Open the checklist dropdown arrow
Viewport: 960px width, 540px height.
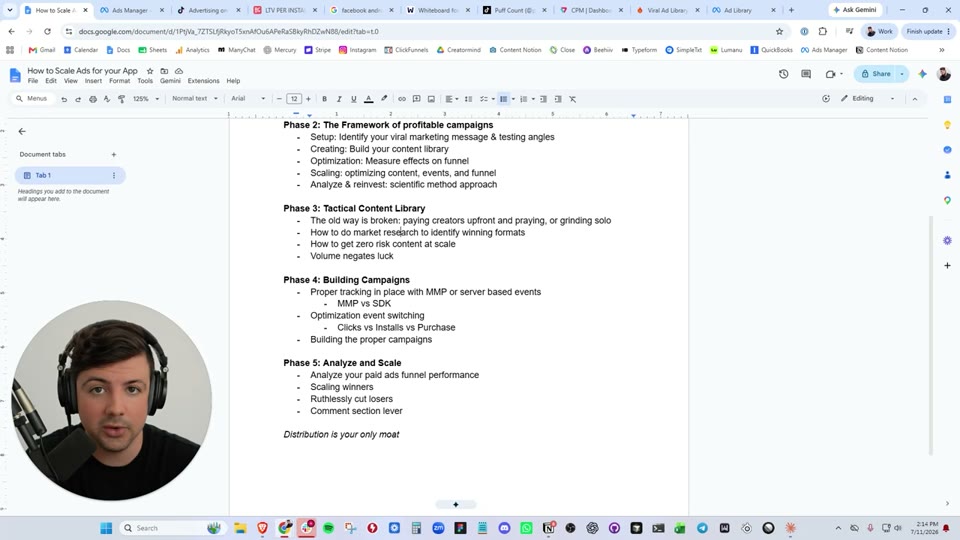(493, 99)
